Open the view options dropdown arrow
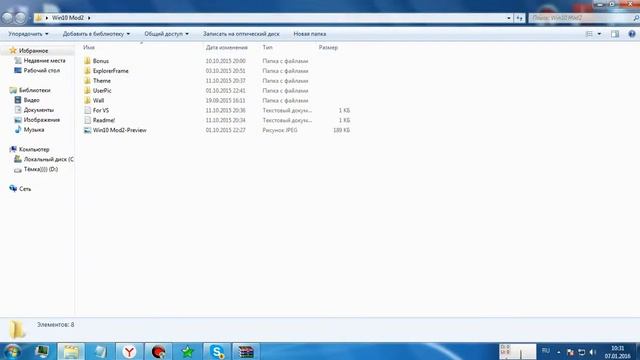Viewport: 640px width, 360px height. [599, 34]
